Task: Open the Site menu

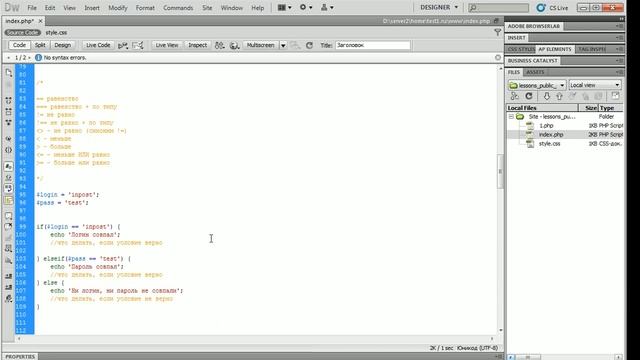Action: [x=207, y=8]
